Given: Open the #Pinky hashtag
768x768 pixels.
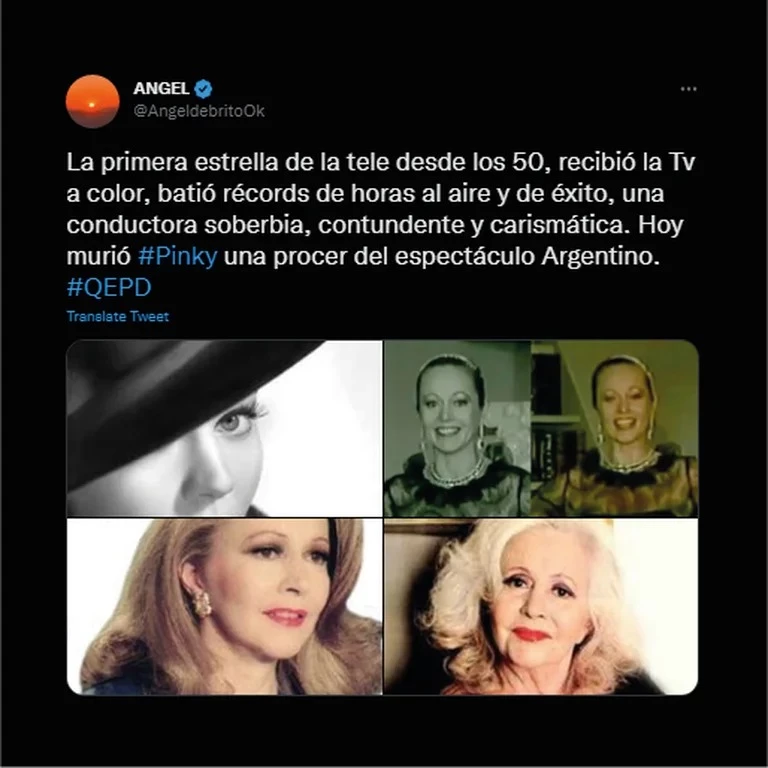Looking at the screenshot, I should pos(177,256).
